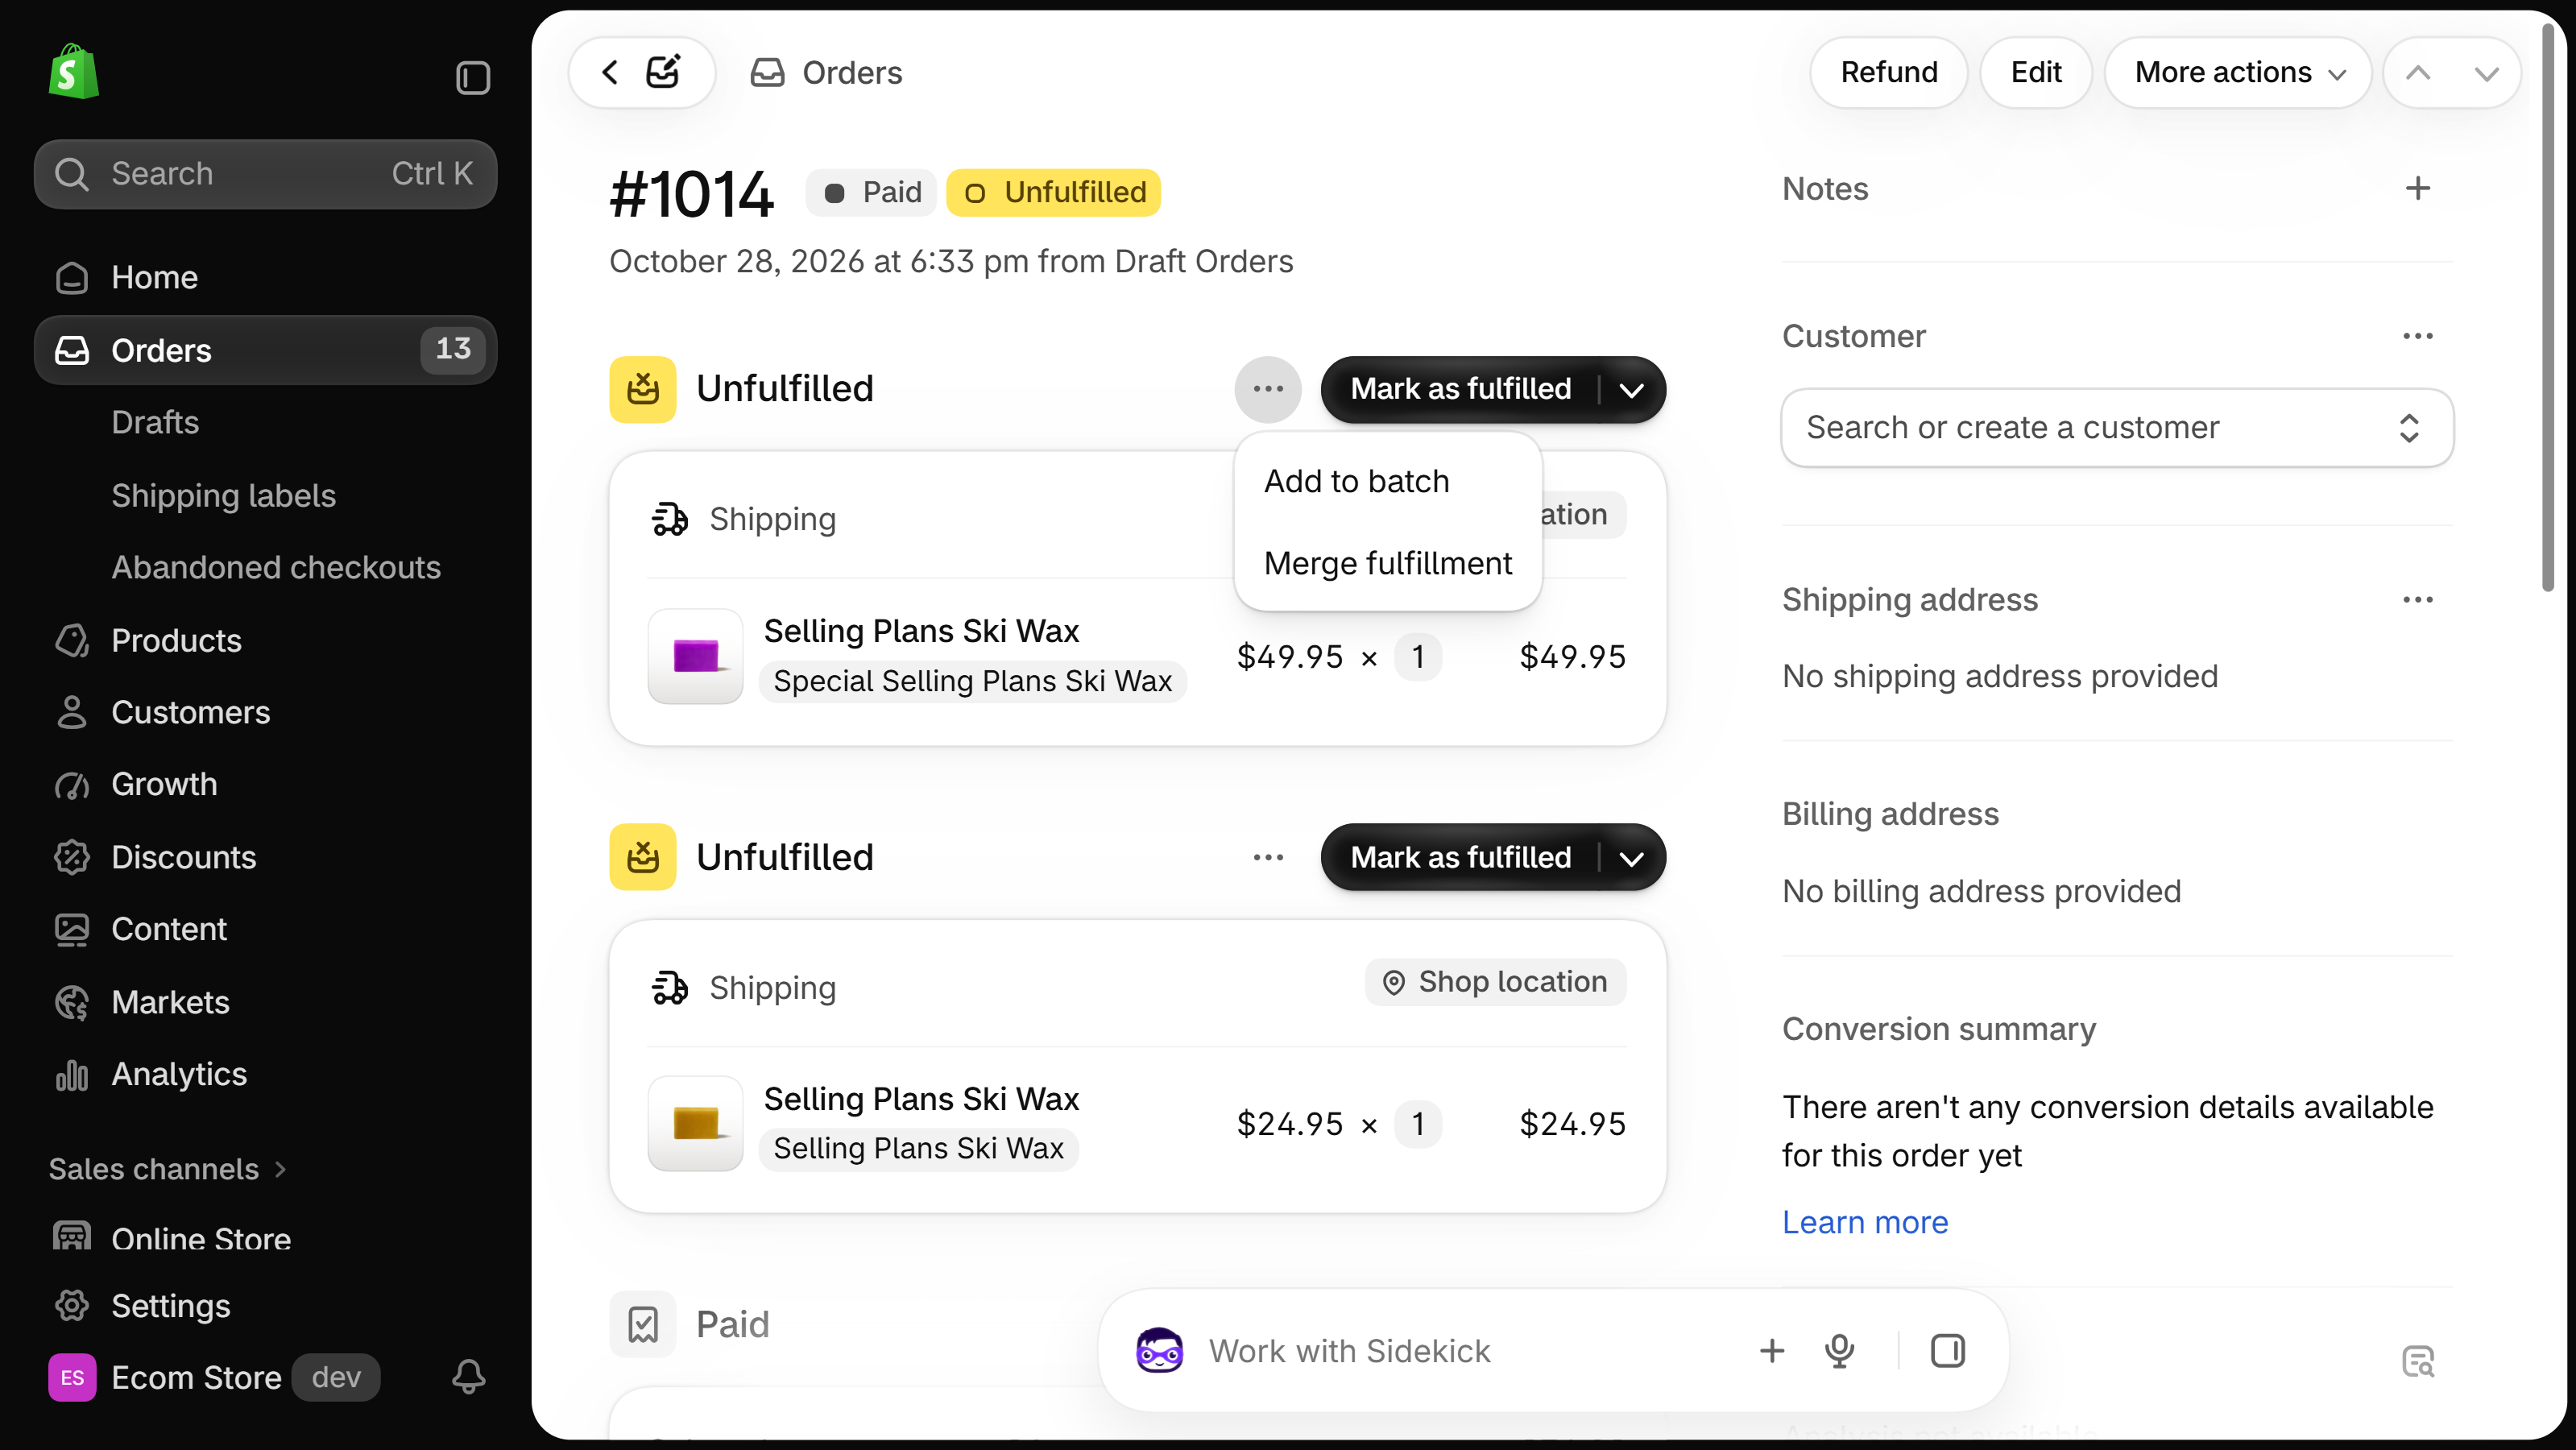Click the yellow ski wax product thumbnail
Viewport: 2576px width, 1450px height.
(x=695, y=1123)
